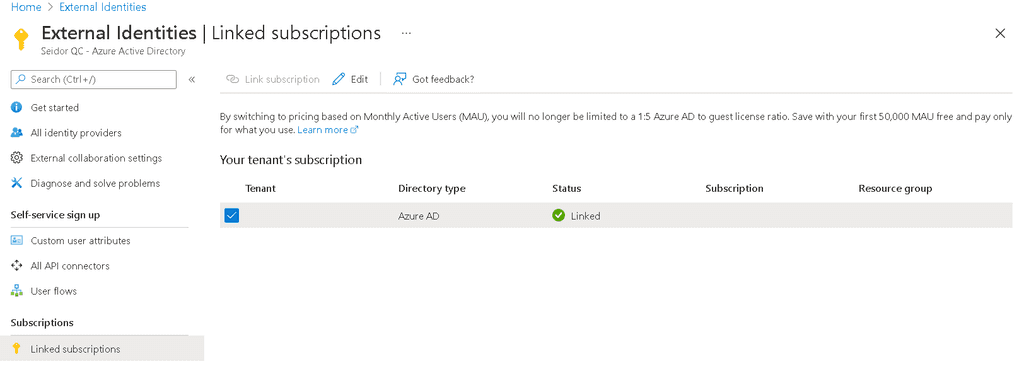1024x371 pixels.
Task: Click the Edit pencil icon
Action: tap(338, 79)
